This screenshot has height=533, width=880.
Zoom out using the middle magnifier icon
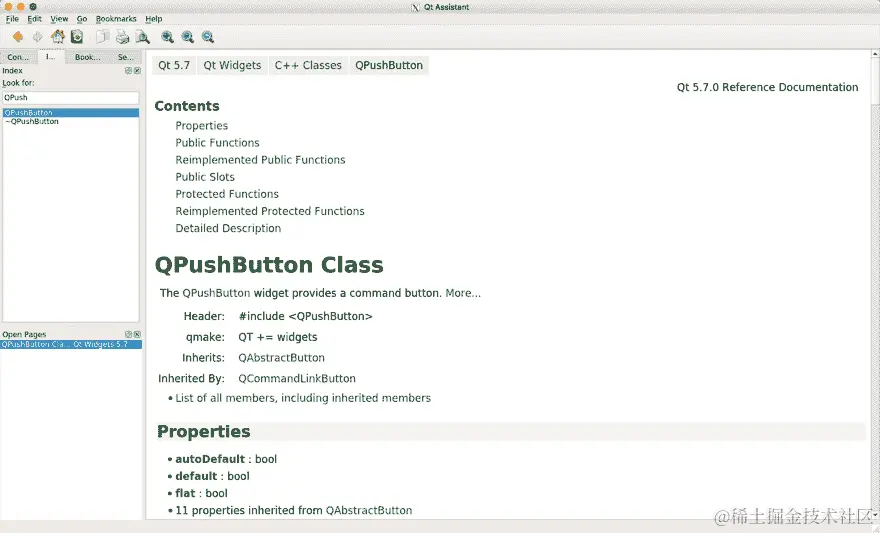187,37
